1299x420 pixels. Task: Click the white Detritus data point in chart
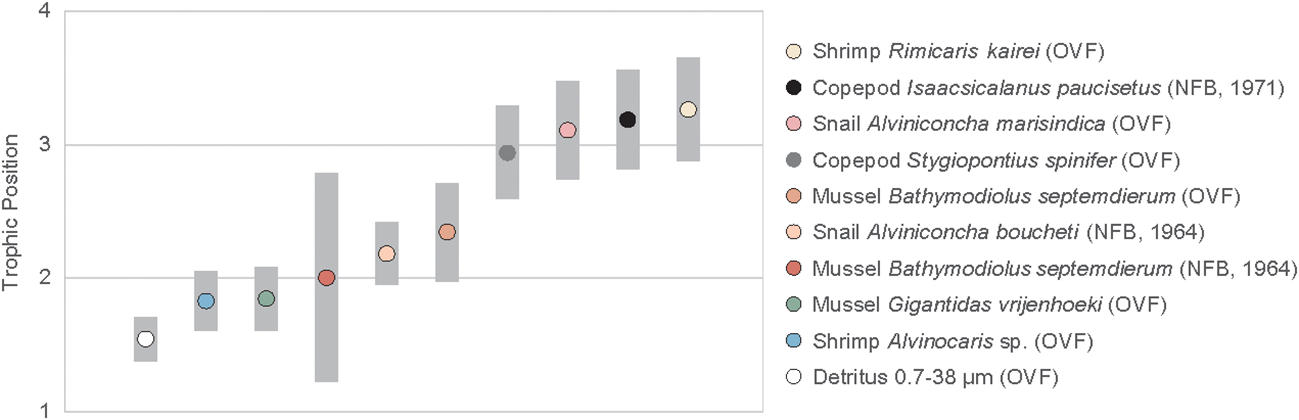tap(146, 339)
